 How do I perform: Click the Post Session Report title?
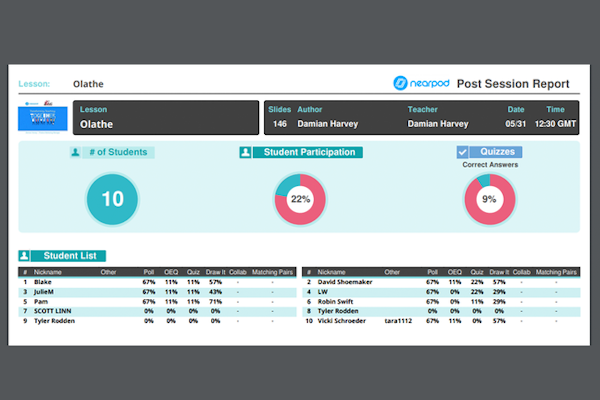pyautogui.click(x=512, y=84)
